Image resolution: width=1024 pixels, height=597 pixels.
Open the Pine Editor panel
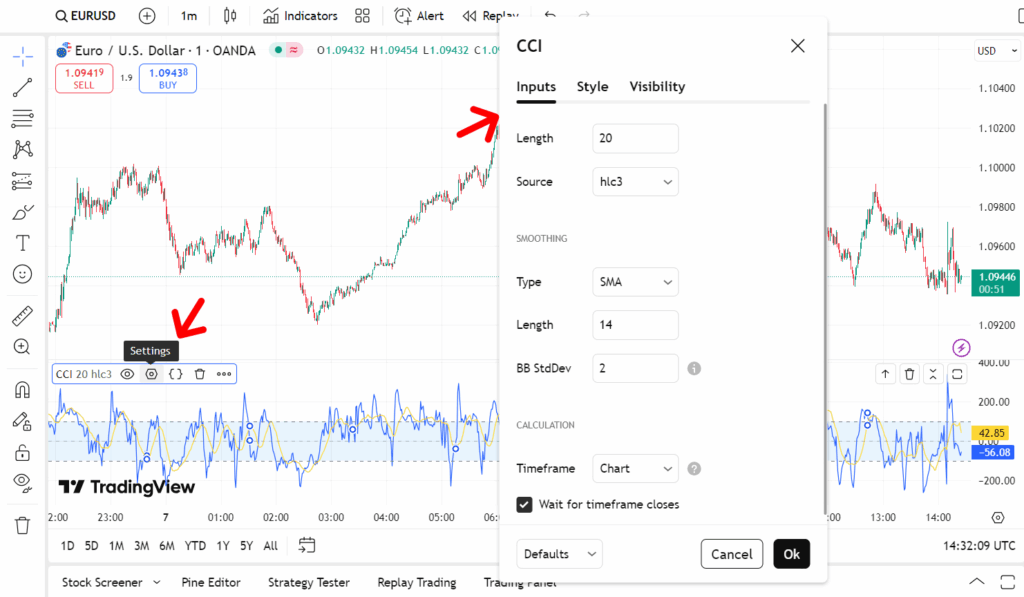tap(211, 582)
